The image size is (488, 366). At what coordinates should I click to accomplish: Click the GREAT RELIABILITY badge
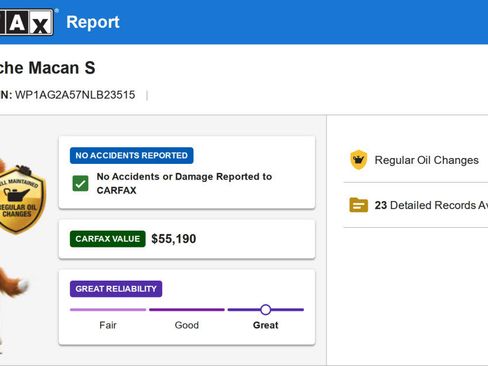click(116, 289)
